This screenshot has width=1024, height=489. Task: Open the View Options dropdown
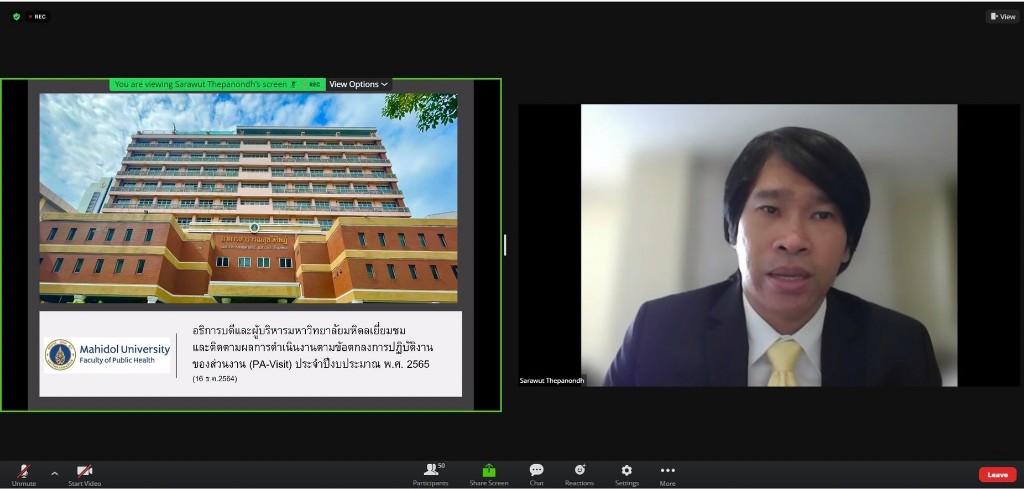point(358,85)
